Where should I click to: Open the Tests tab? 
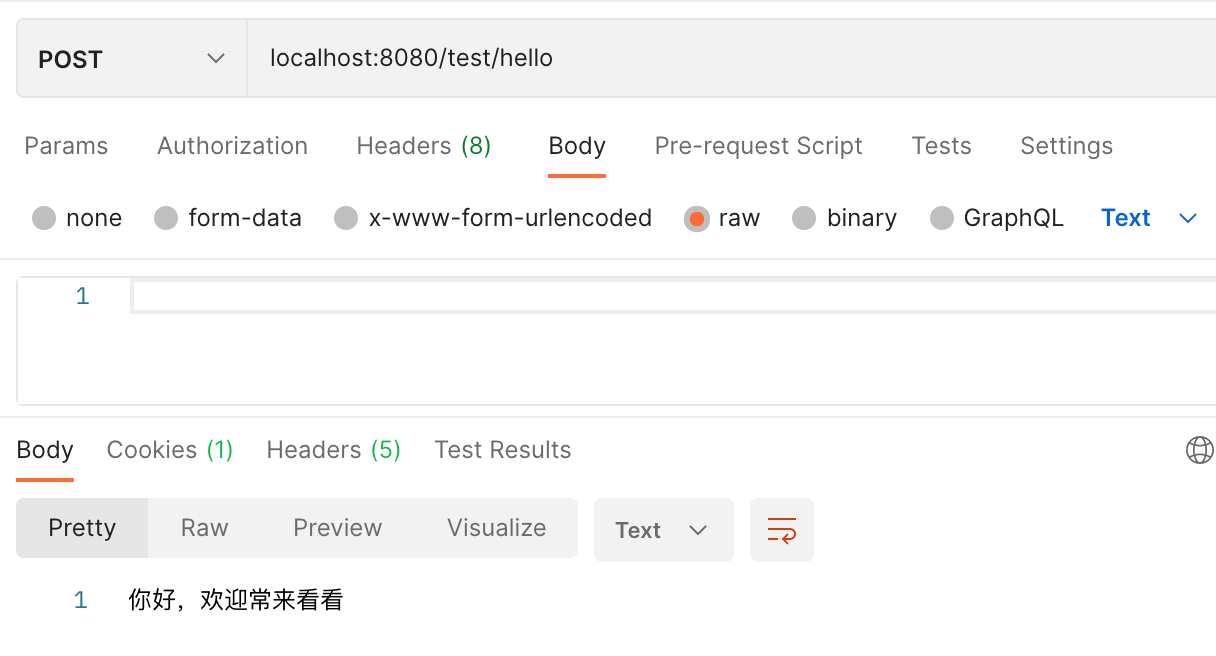tap(941, 146)
